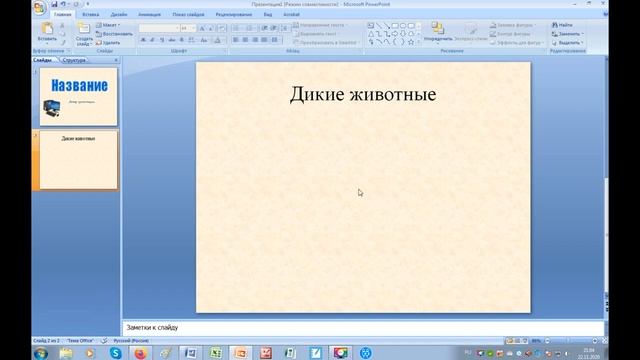
Task: Open Skype from the taskbar
Action: click(x=116, y=353)
